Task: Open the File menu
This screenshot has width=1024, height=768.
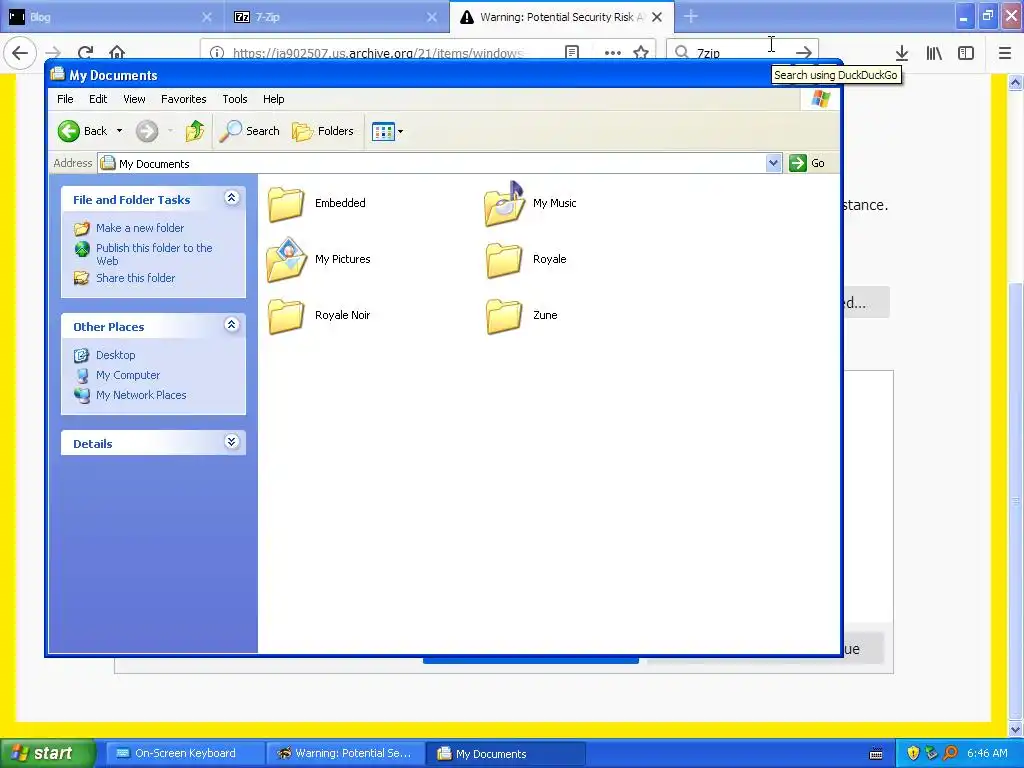Action: point(65,99)
